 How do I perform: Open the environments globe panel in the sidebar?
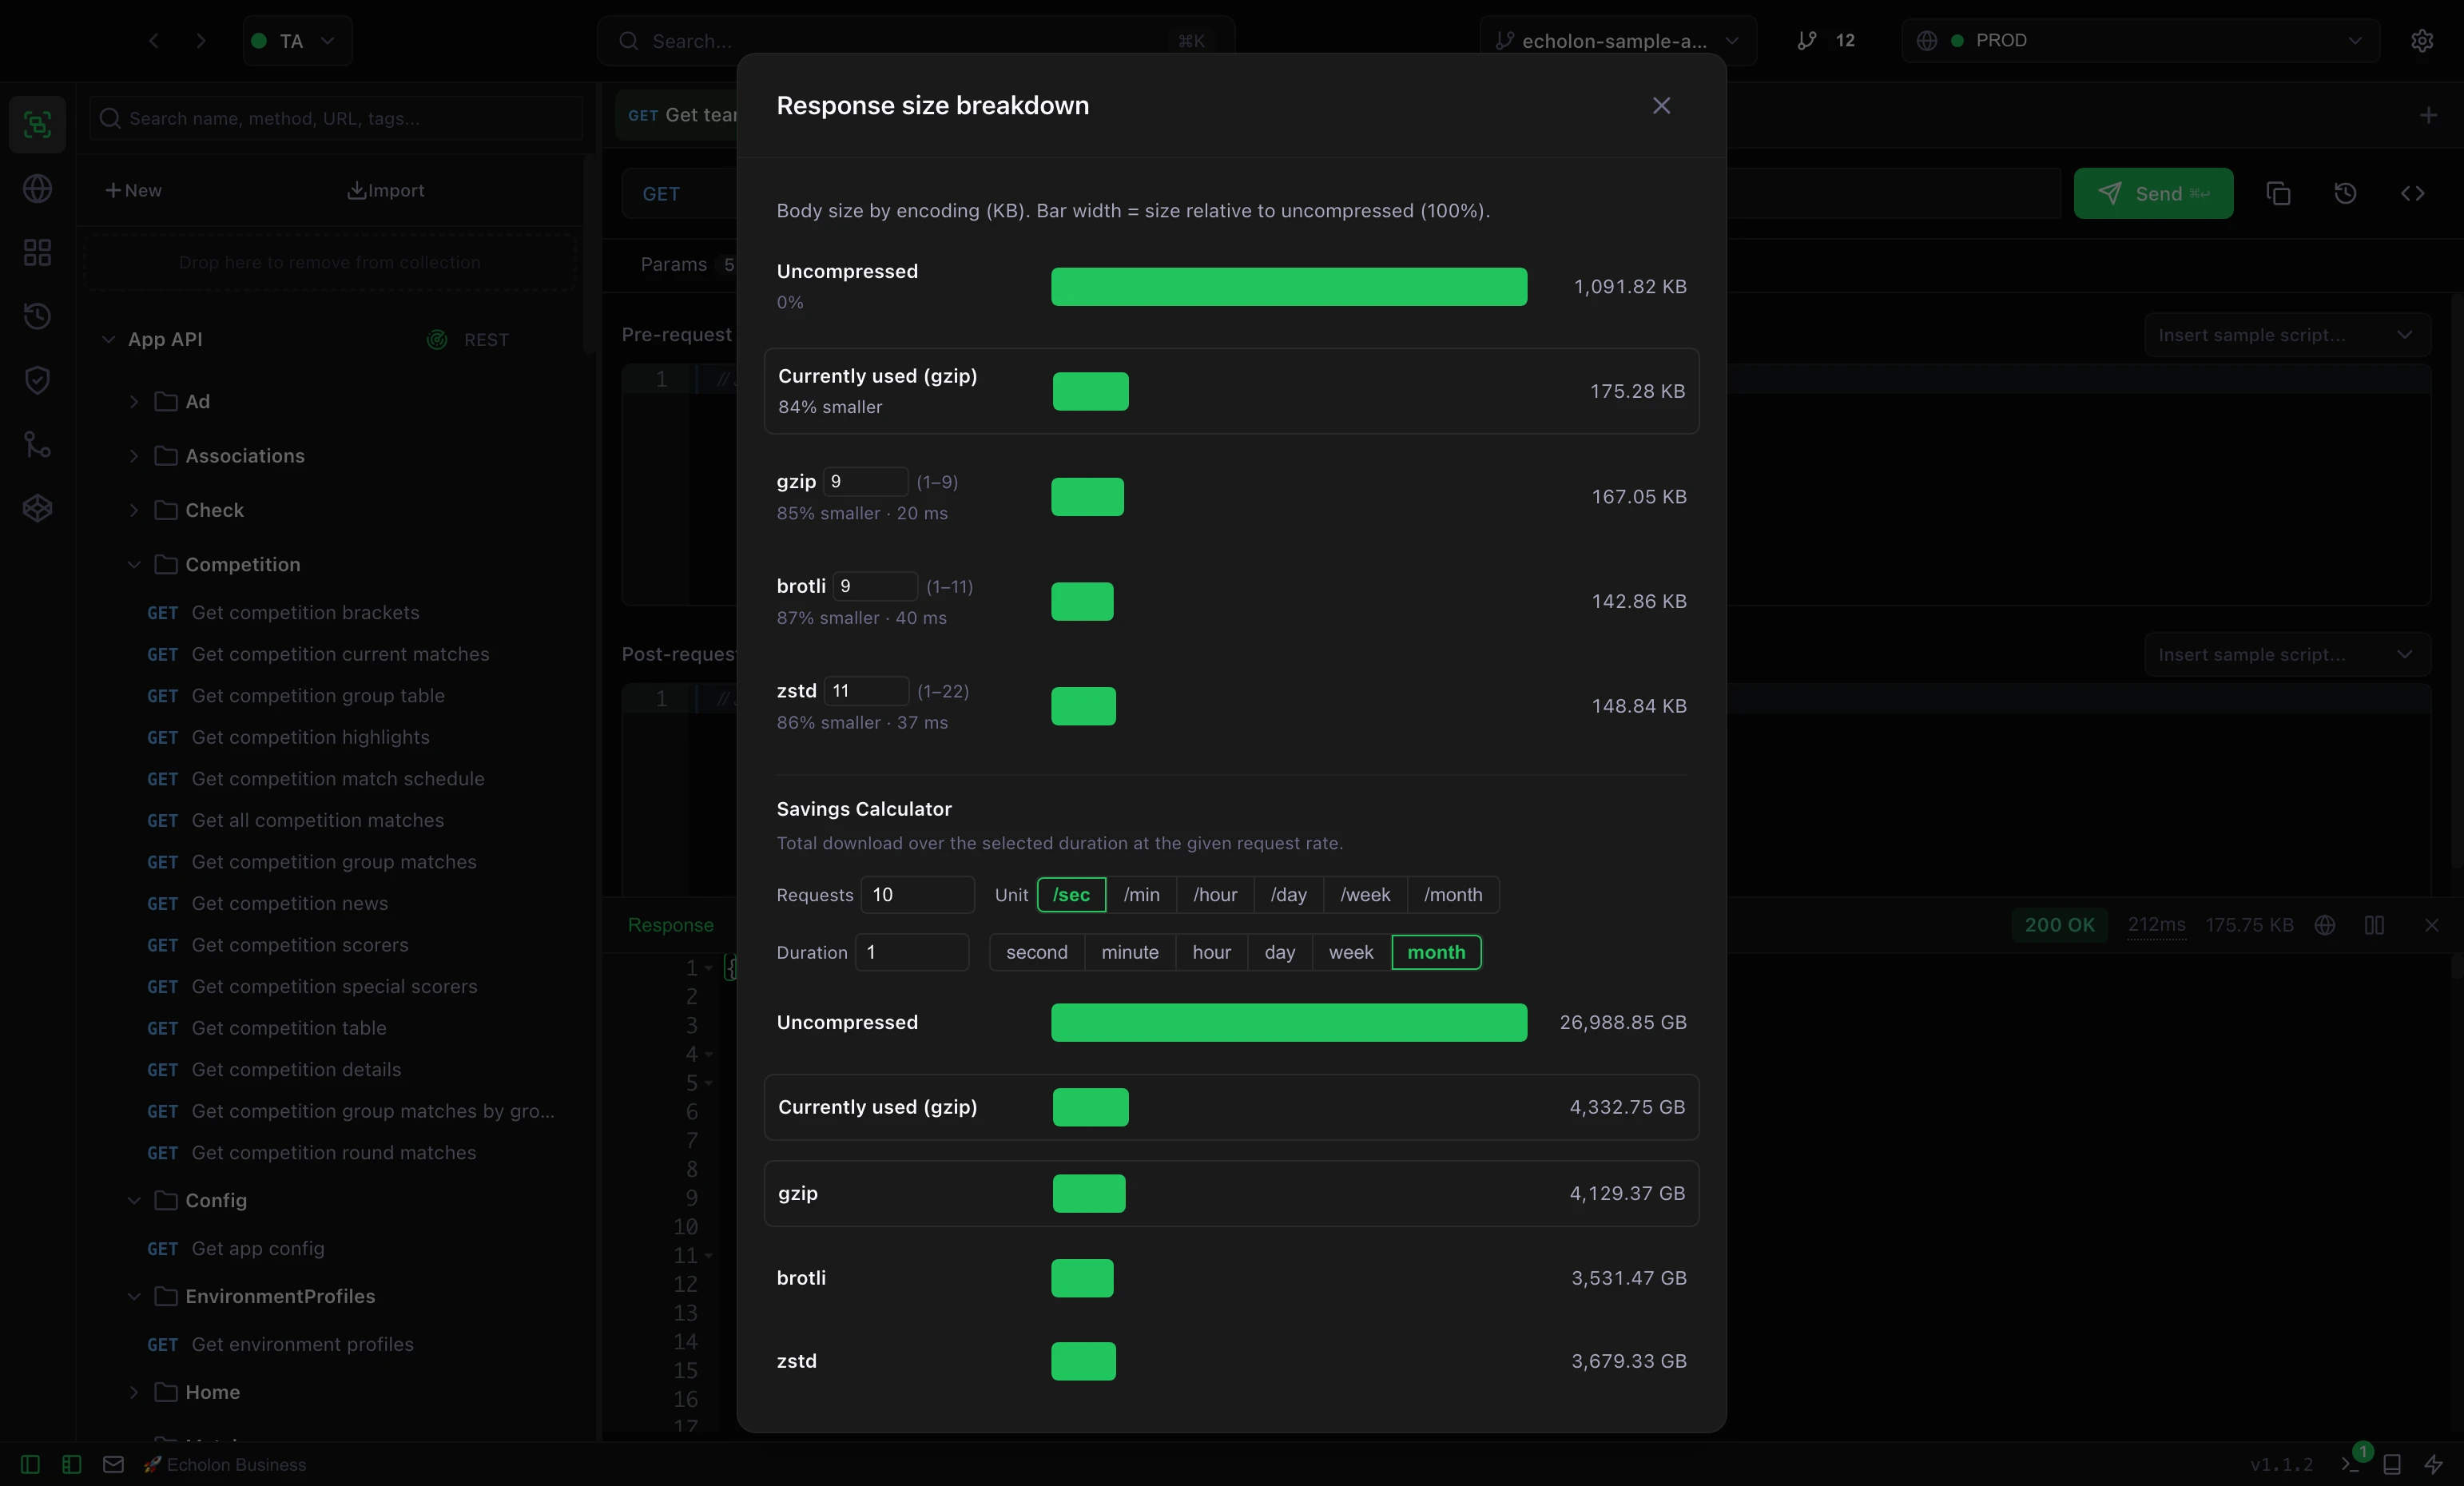(x=37, y=189)
